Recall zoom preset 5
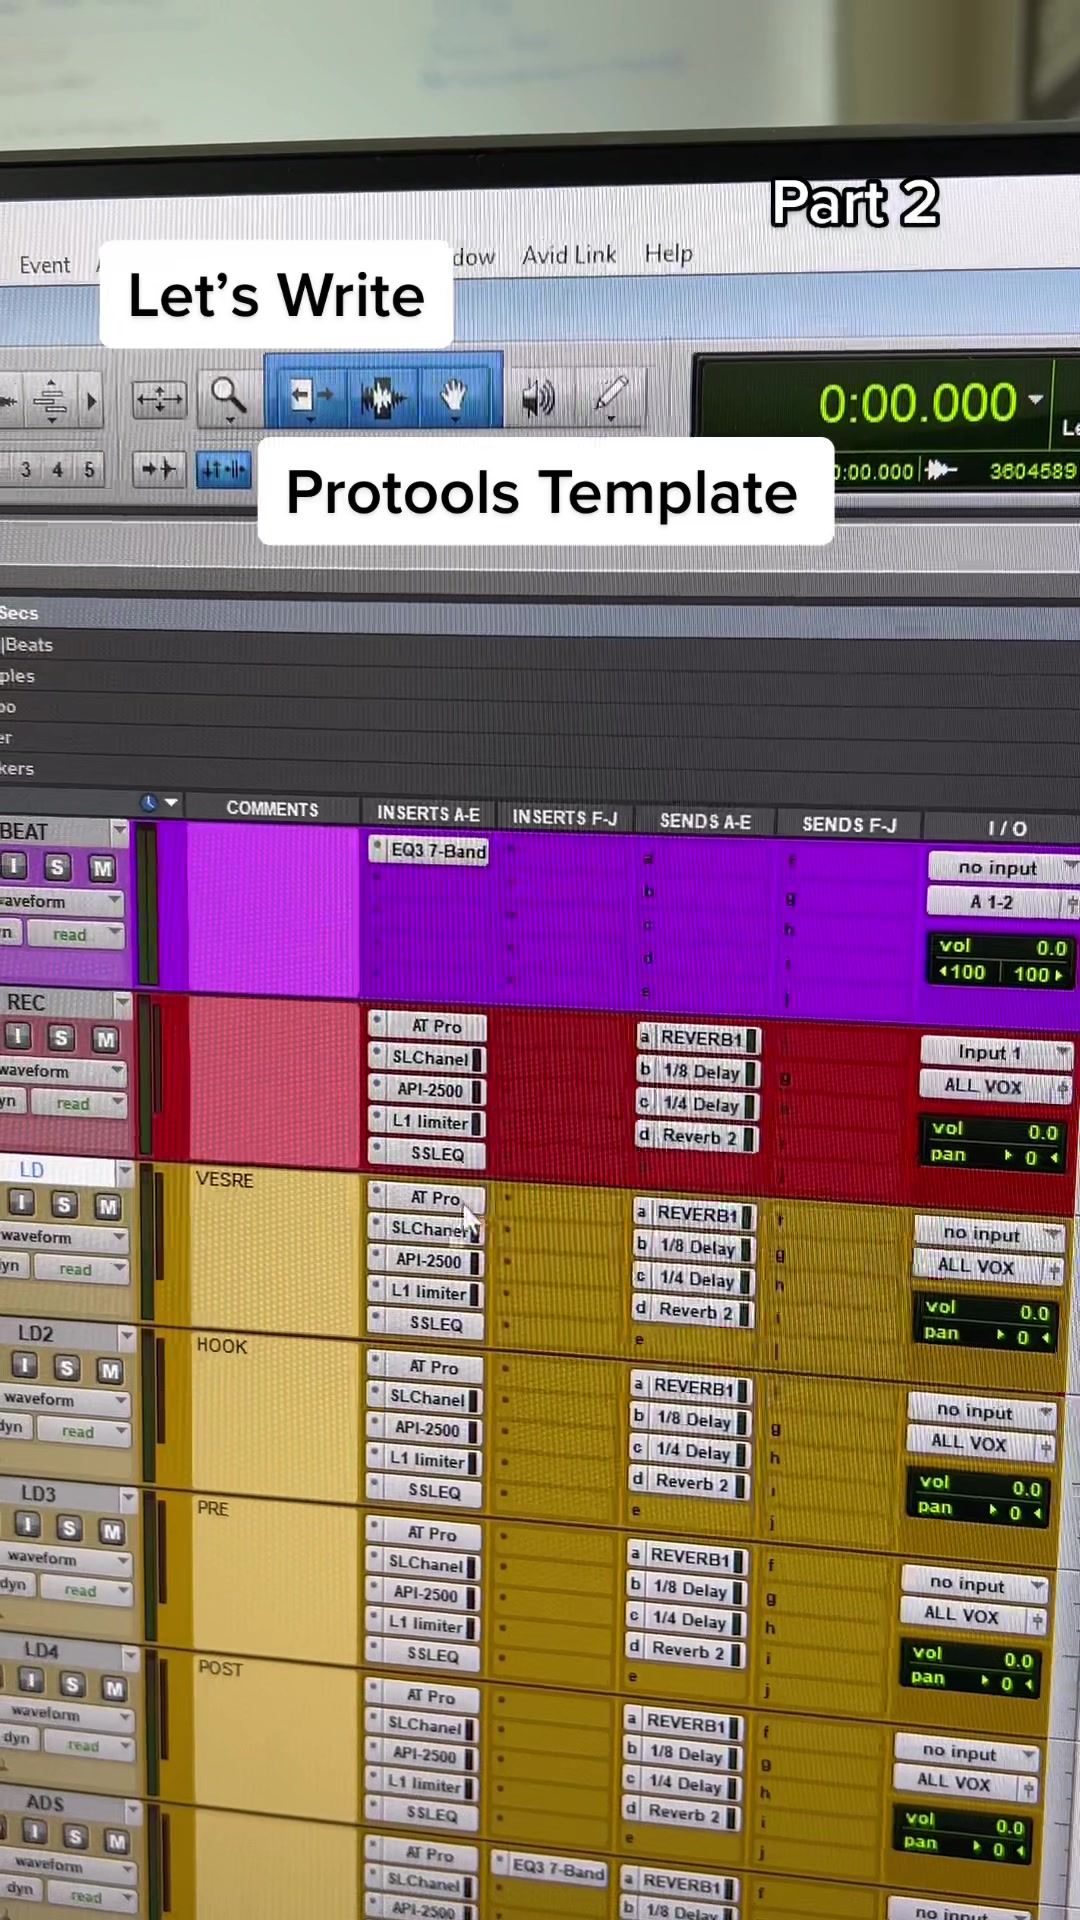This screenshot has width=1080, height=1920. (x=89, y=469)
